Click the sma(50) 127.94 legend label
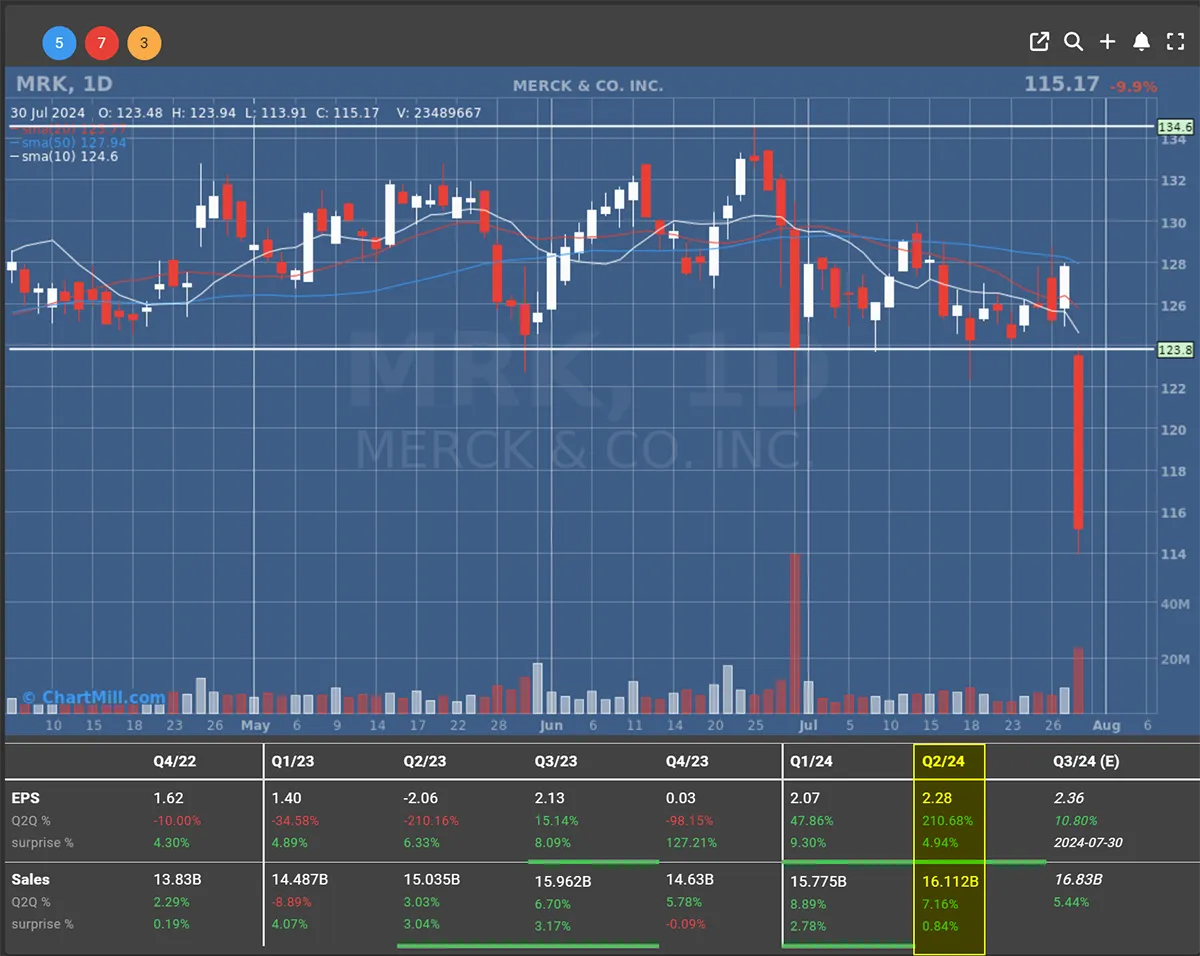This screenshot has height=956, width=1200. [x=70, y=142]
